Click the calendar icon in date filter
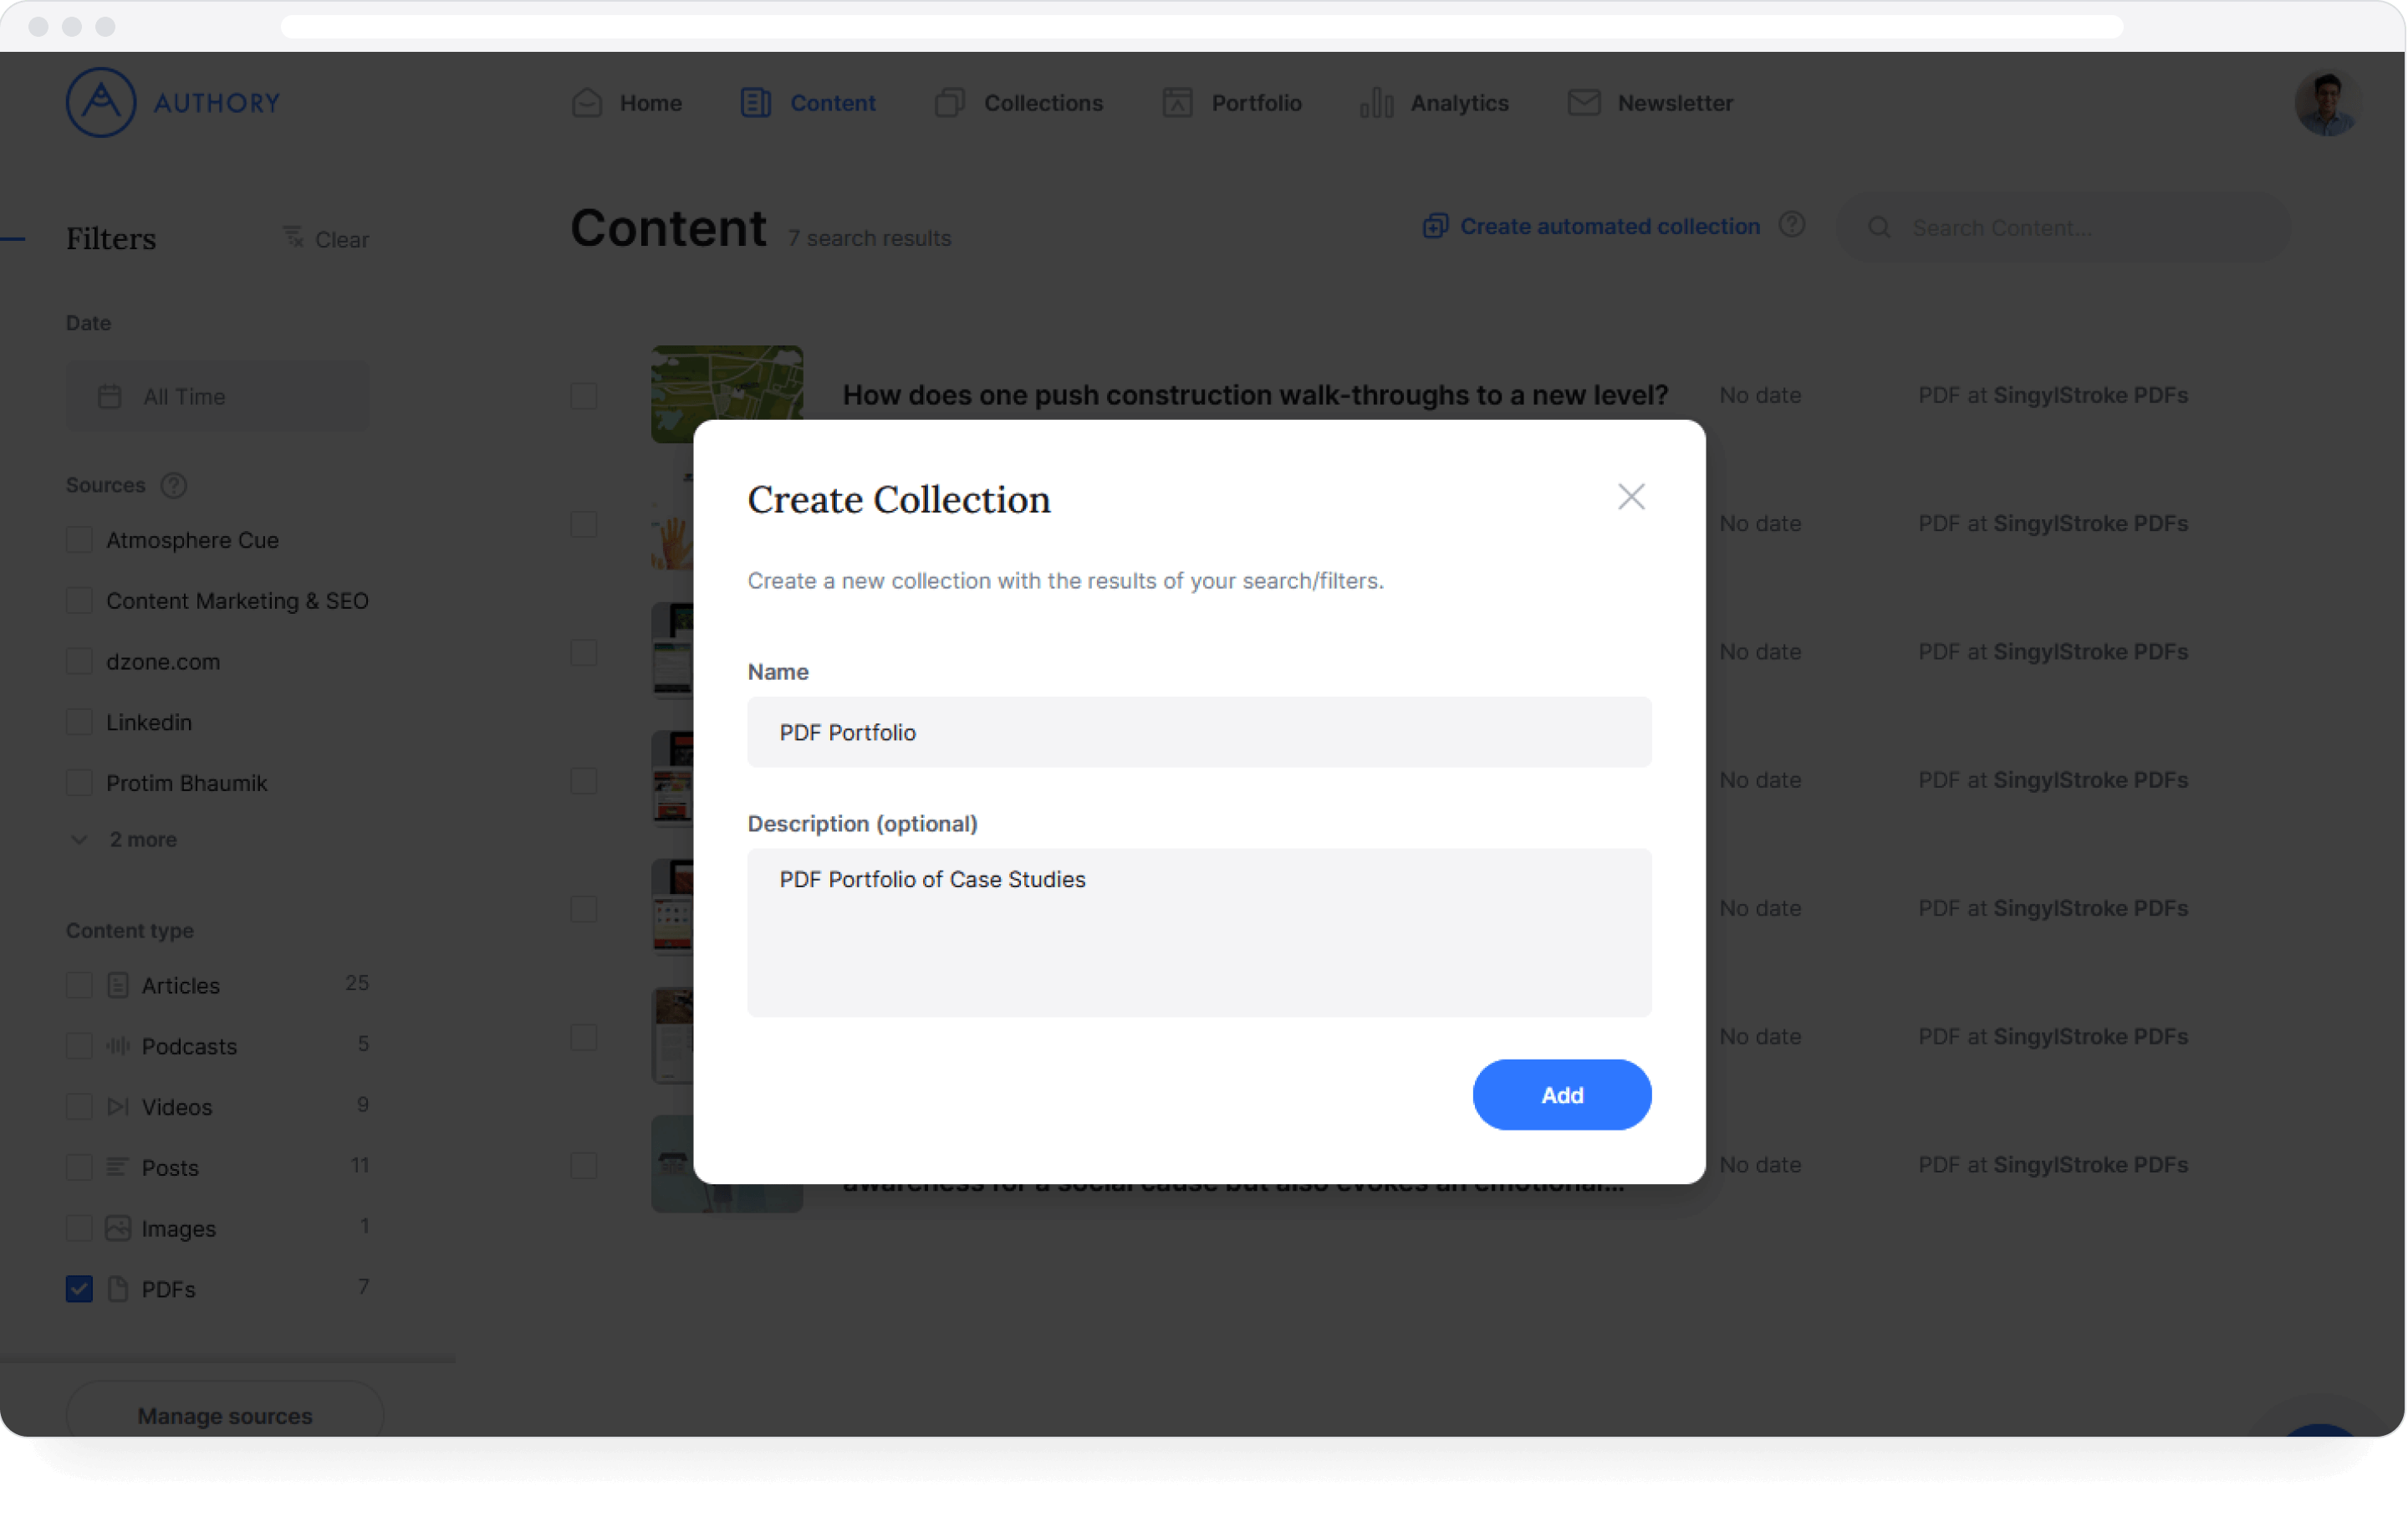The width and height of the screenshot is (2408, 1522). click(x=110, y=397)
